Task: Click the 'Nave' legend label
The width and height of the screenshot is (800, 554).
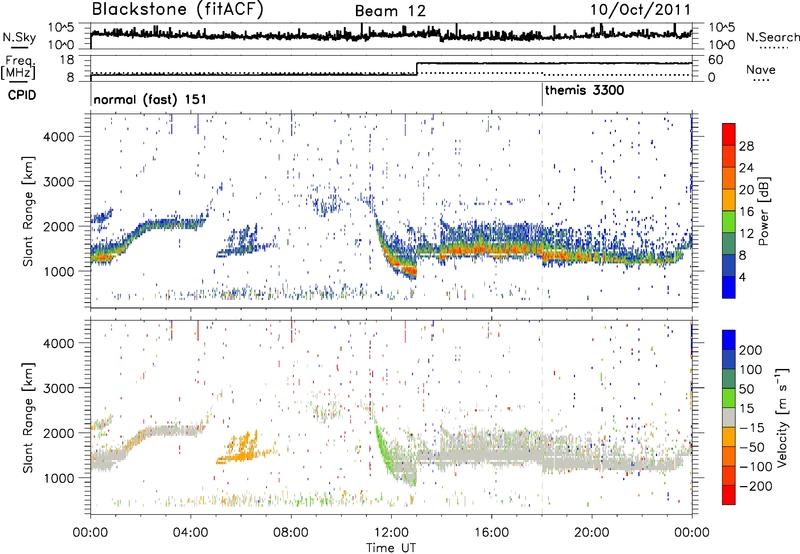Action: (761, 69)
